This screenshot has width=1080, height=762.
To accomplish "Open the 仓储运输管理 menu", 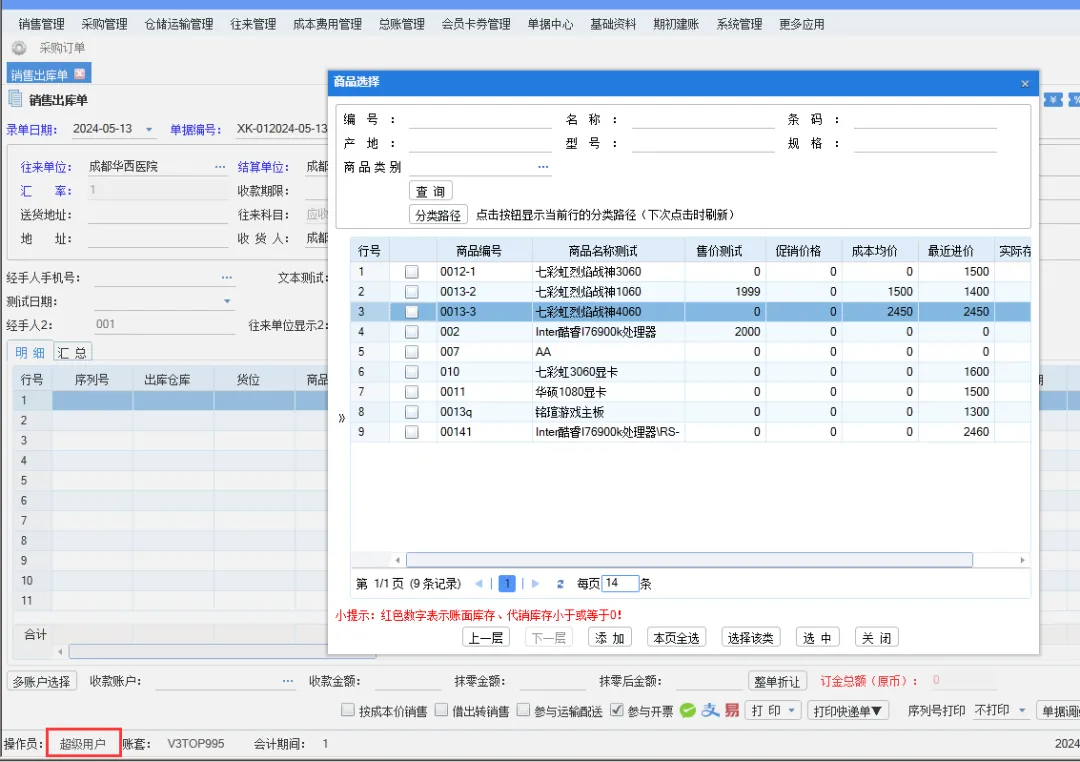I will pyautogui.click(x=178, y=24).
